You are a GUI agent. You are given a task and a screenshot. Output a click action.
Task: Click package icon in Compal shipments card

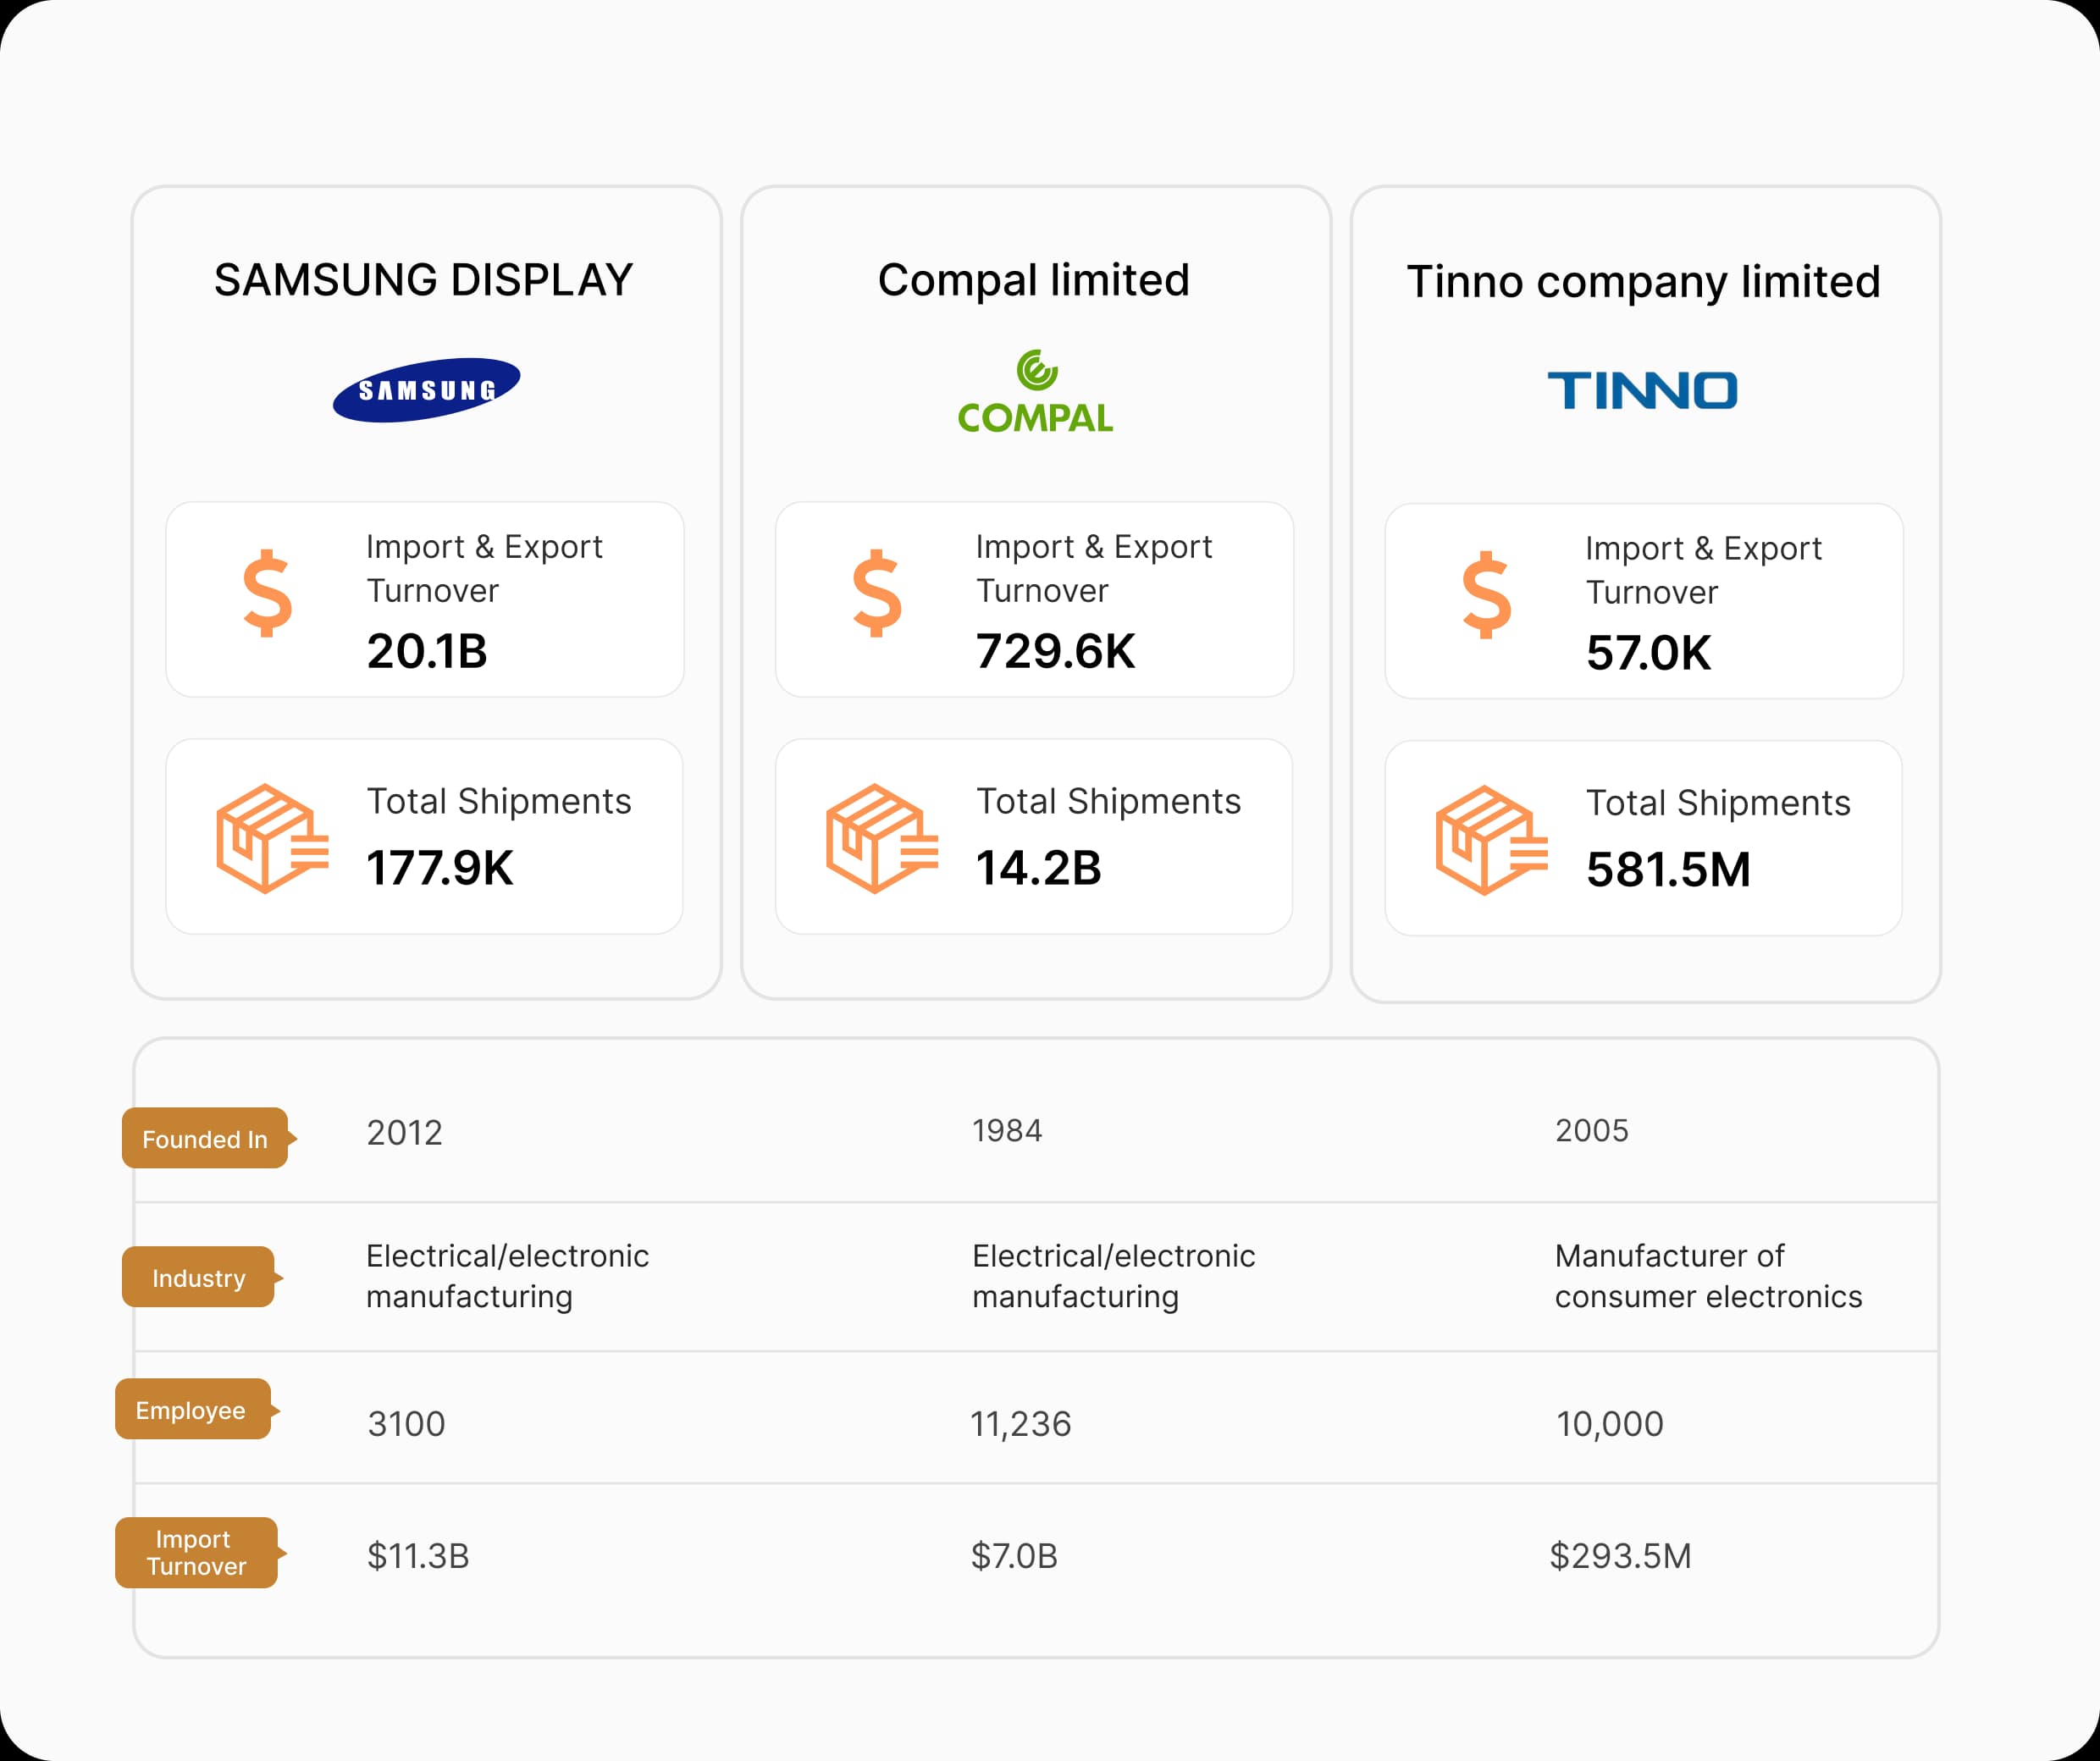coord(882,838)
